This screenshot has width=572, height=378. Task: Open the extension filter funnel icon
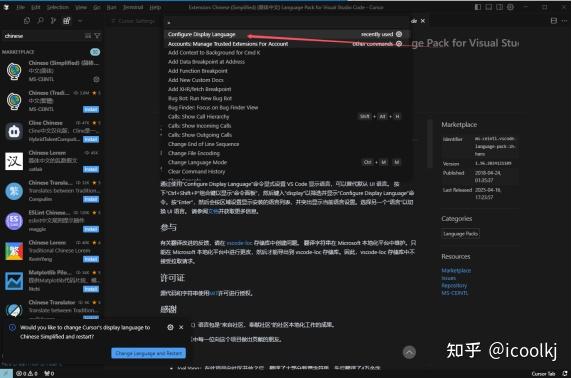click(97, 36)
